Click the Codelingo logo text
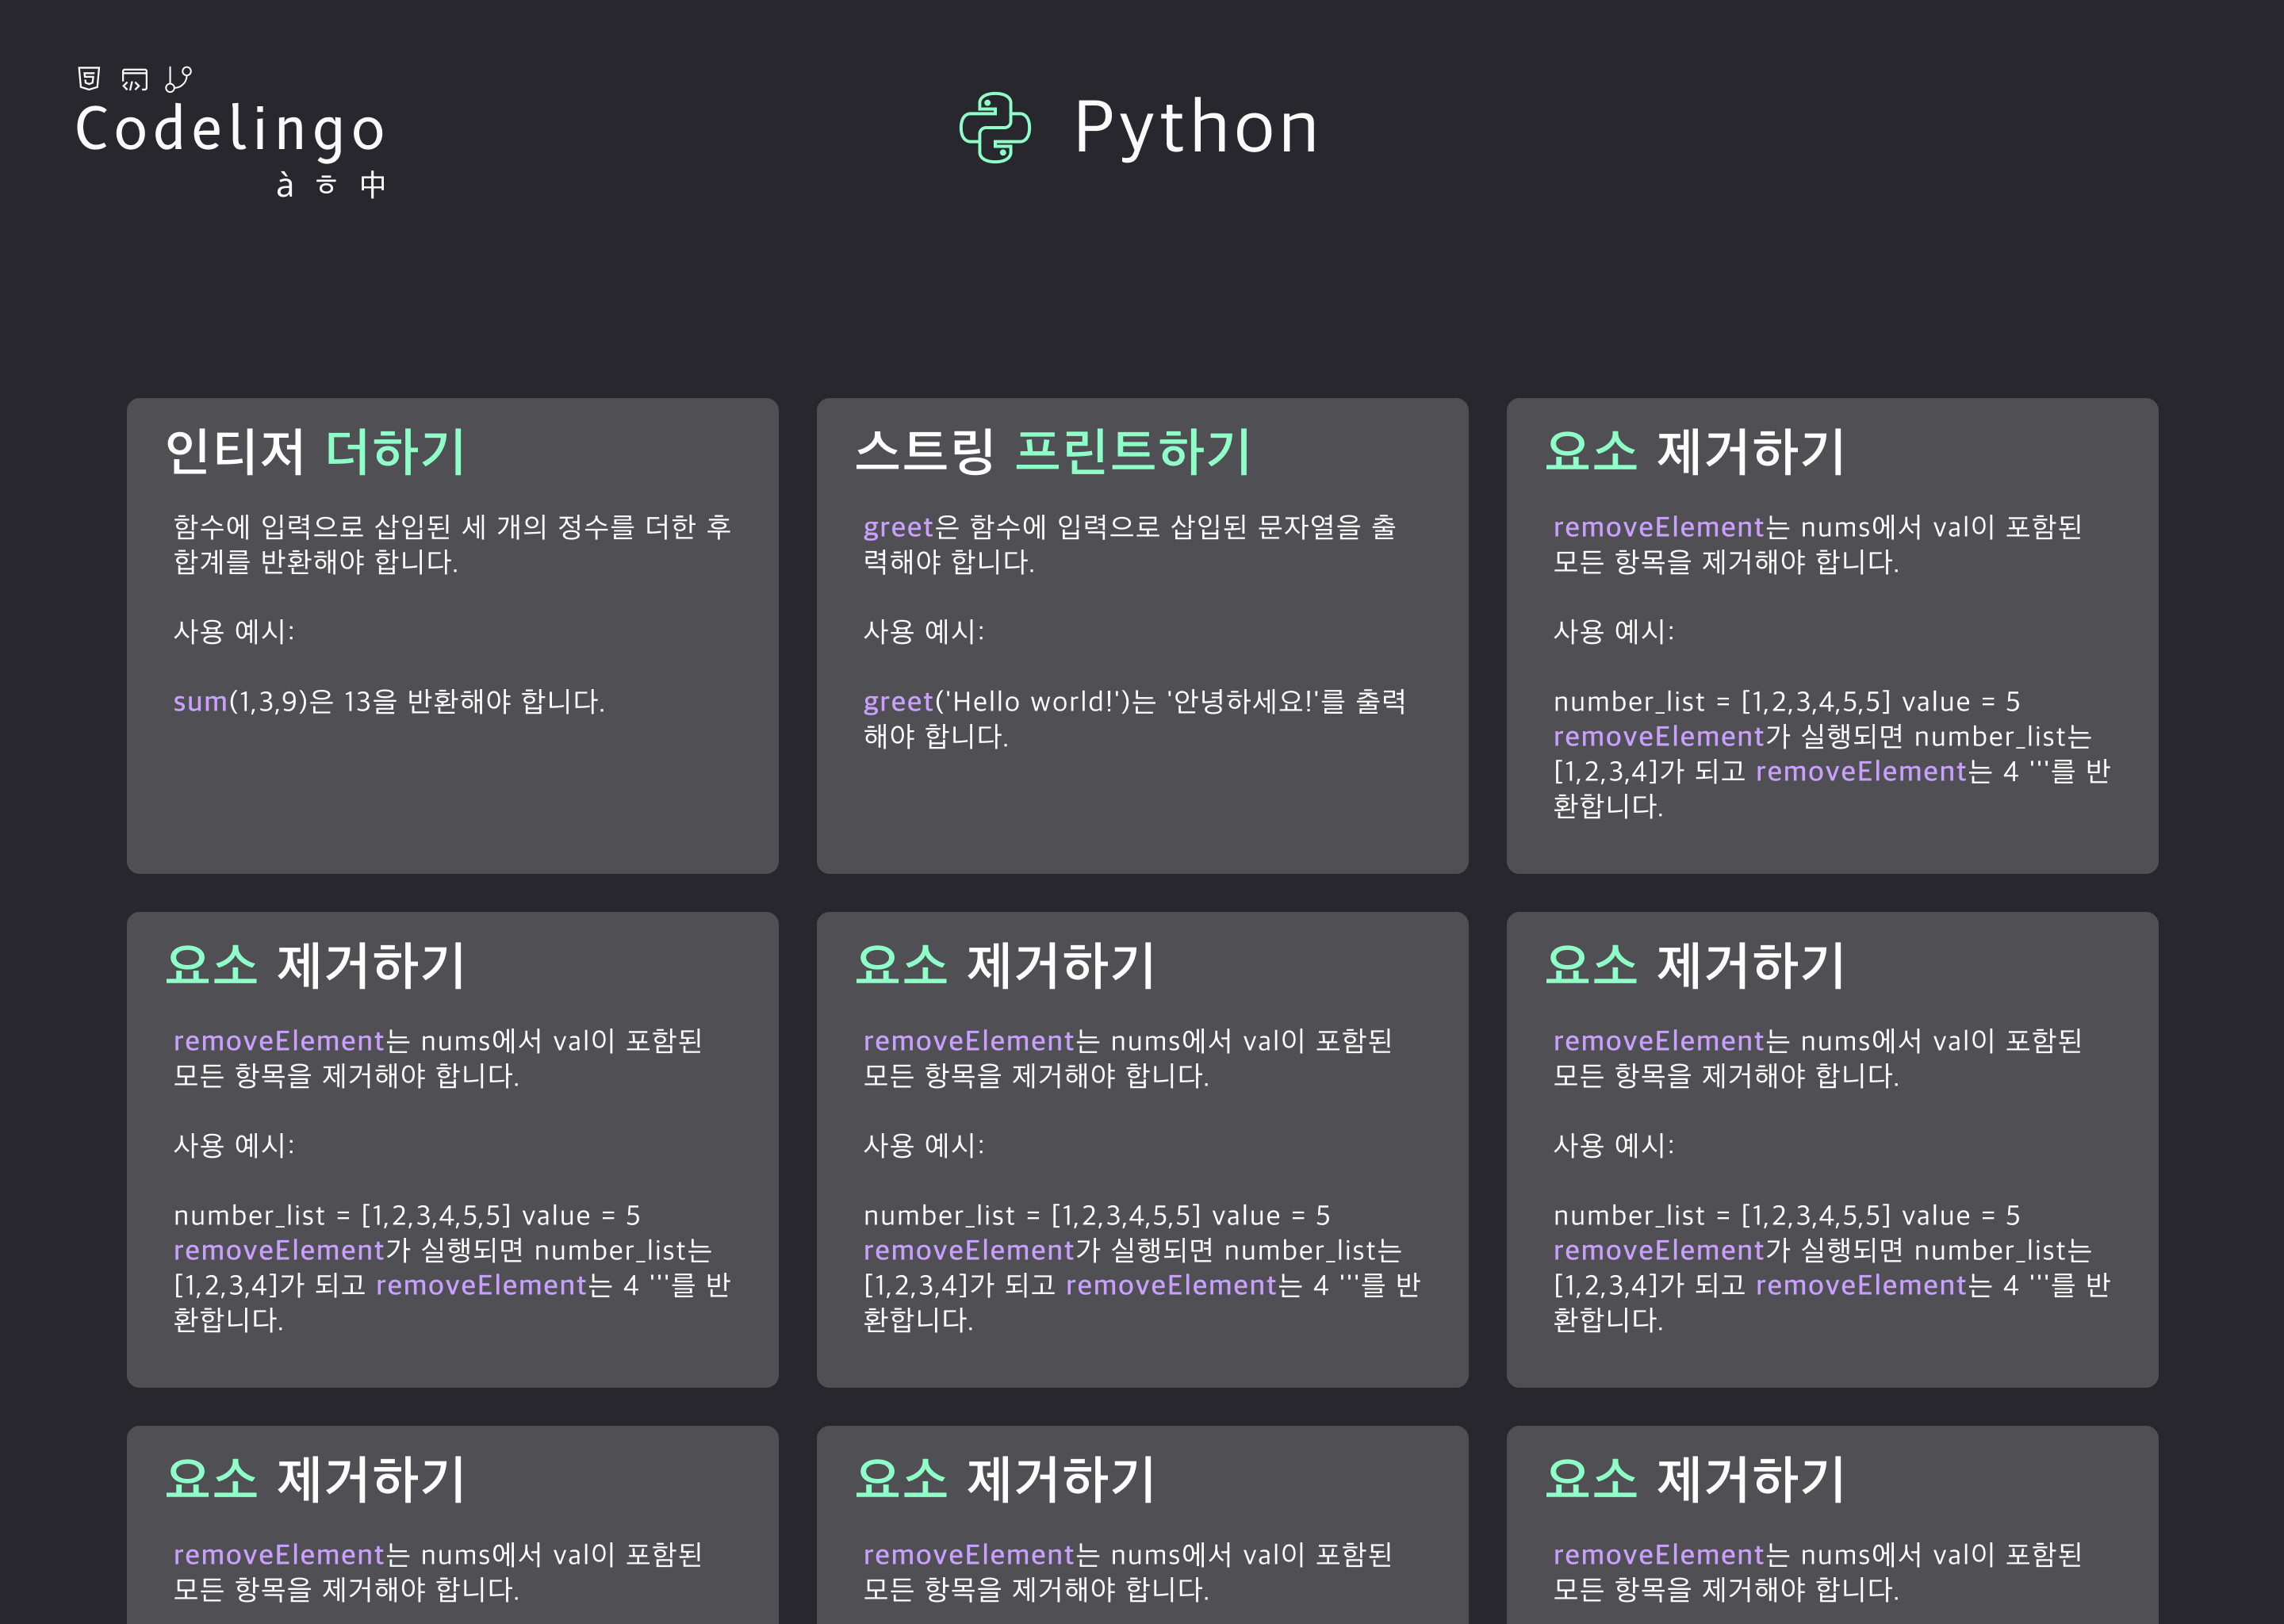 (x=230, y=130)
